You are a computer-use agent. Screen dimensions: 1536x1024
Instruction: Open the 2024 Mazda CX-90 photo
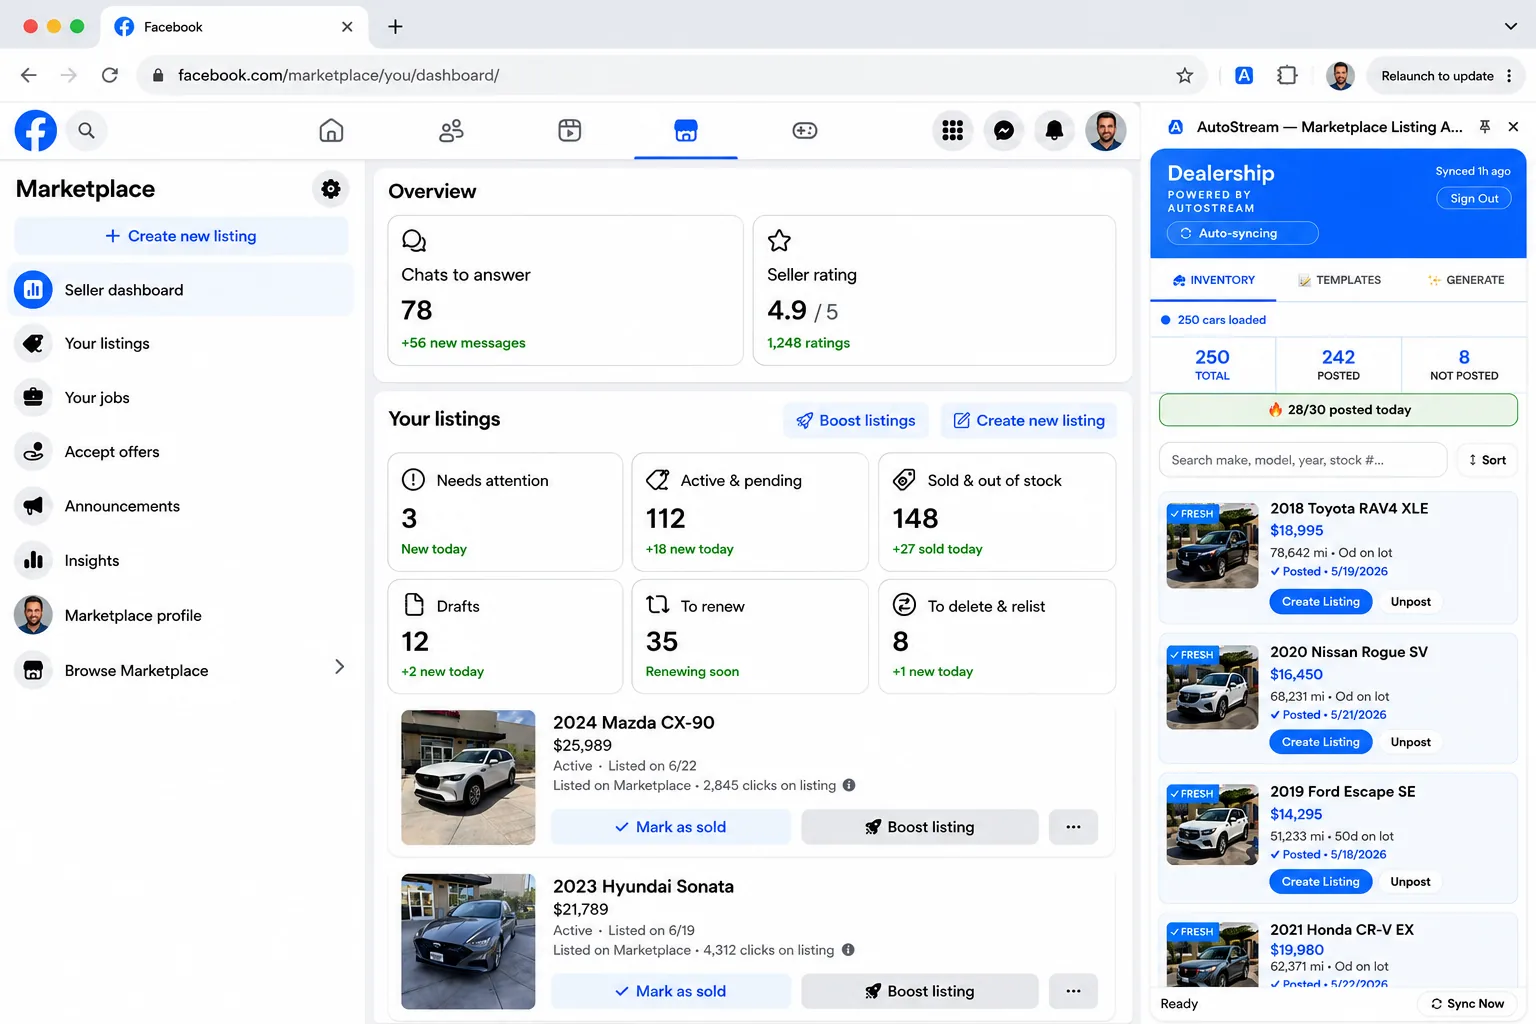[468, 777]
